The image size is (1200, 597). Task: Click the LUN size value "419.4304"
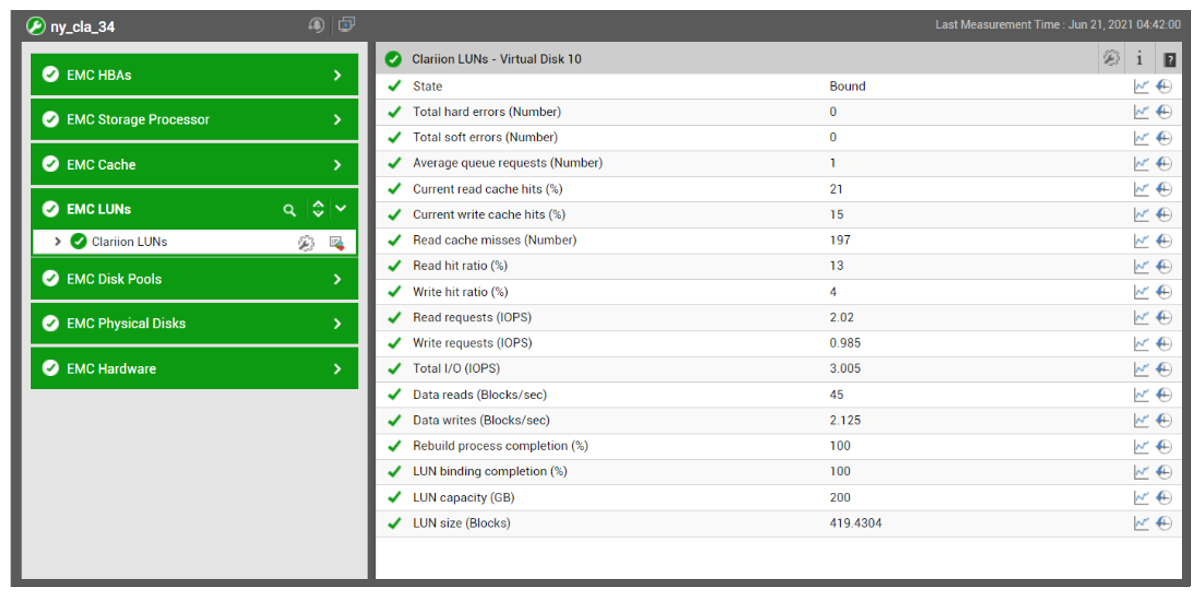(856, 523)
